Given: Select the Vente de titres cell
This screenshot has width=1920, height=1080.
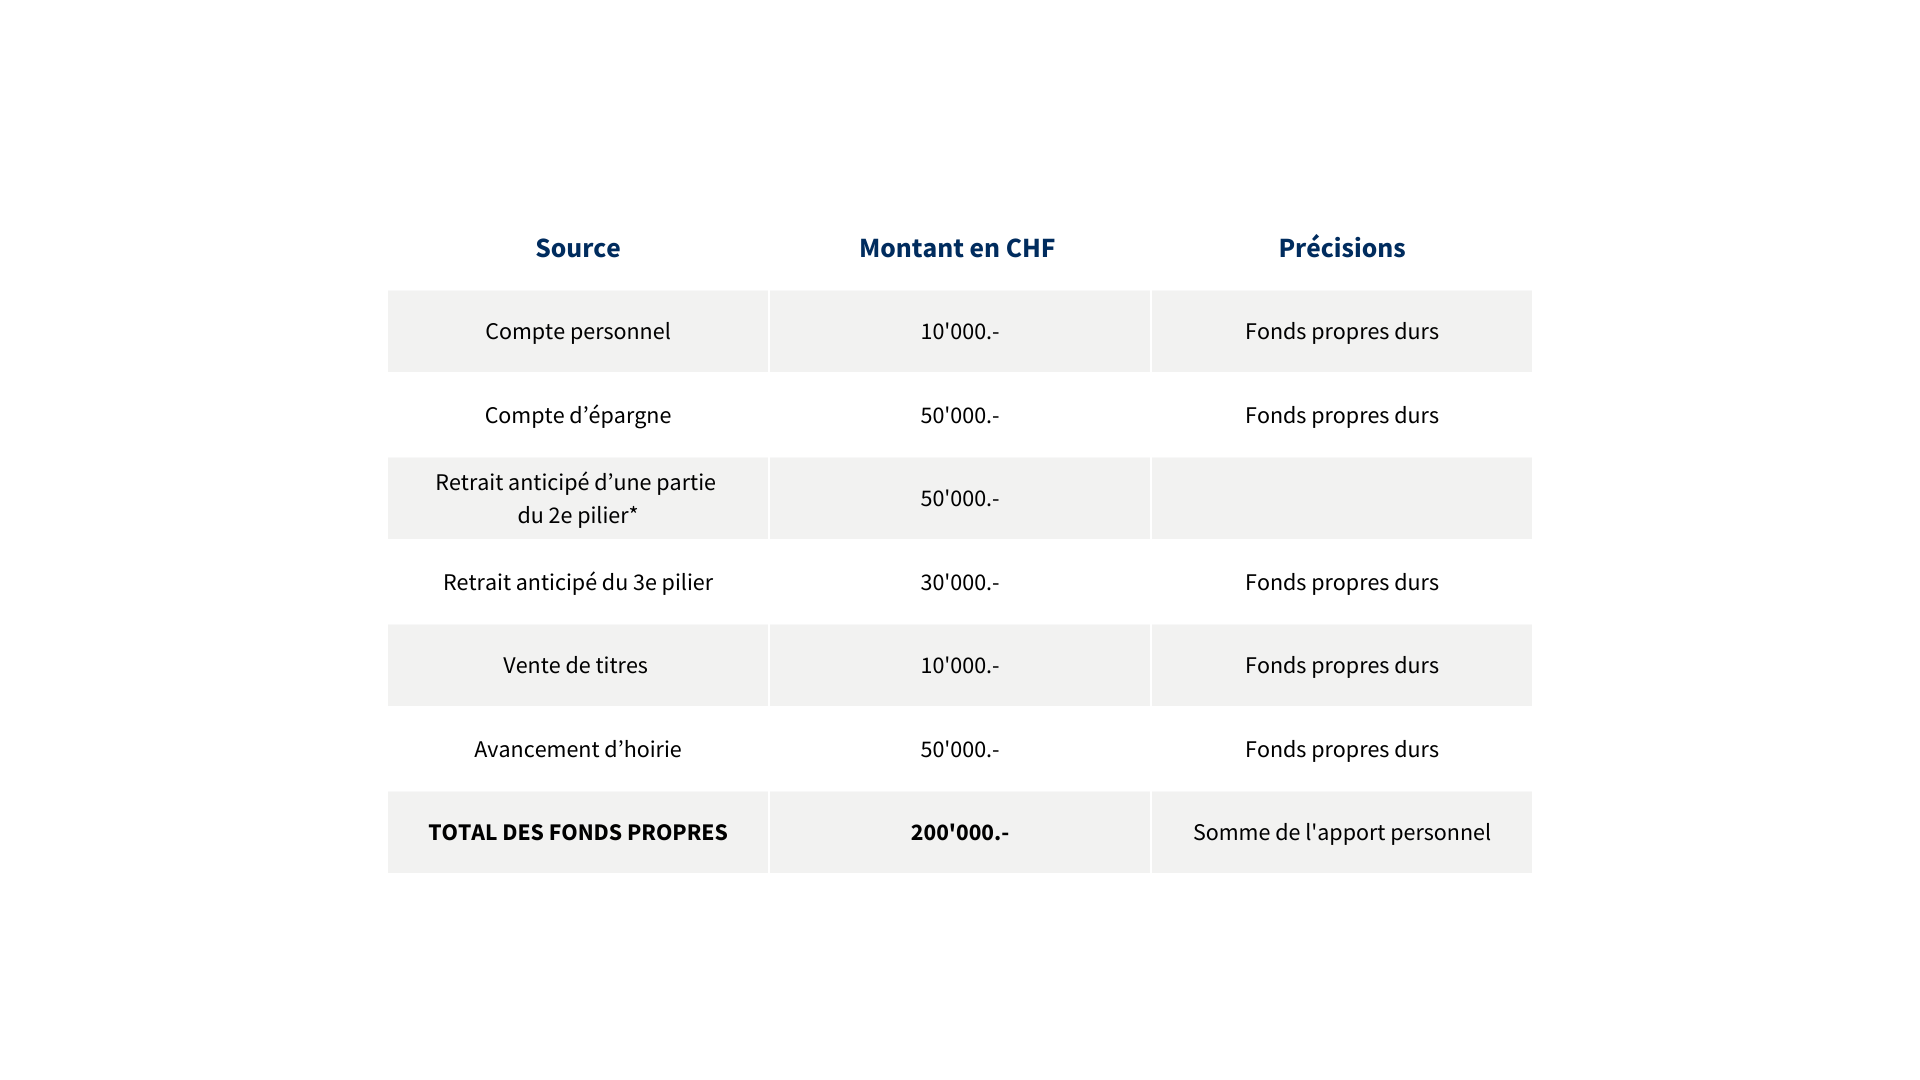Looking at the screenshot, I should (x=575, y=665).
